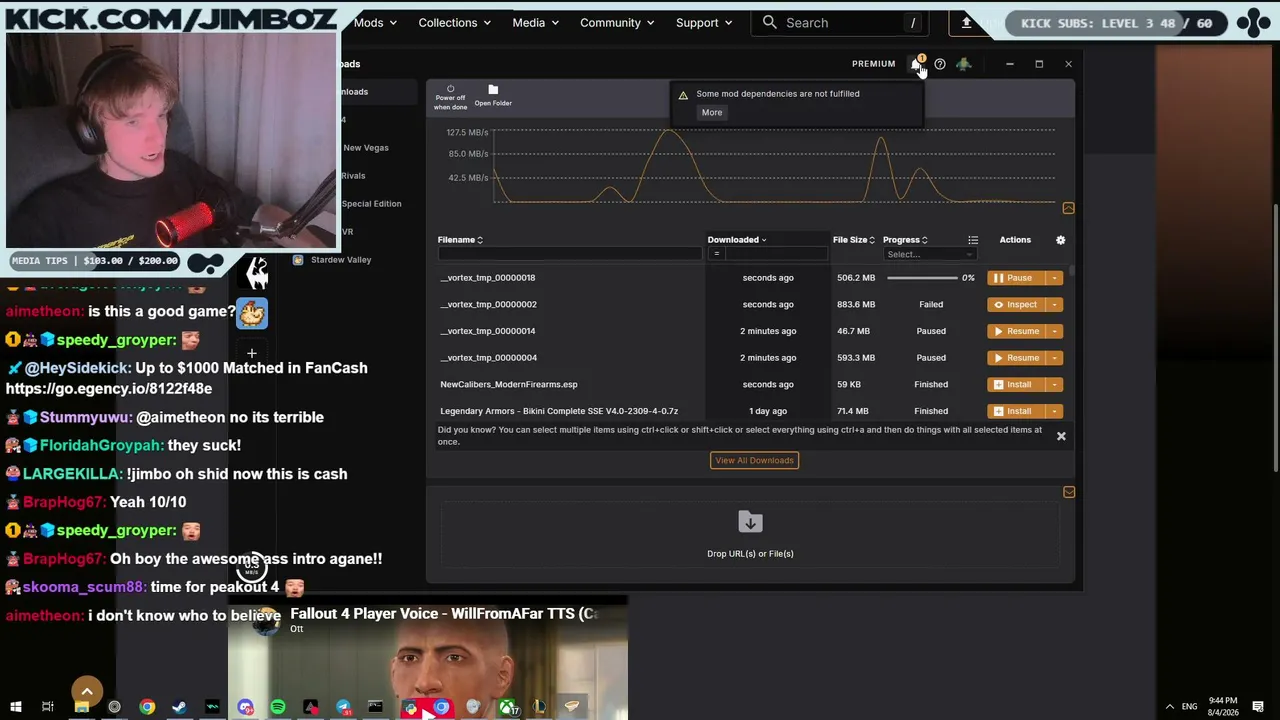
Task: Click the Downloaded date filter field
Action: 776,254
